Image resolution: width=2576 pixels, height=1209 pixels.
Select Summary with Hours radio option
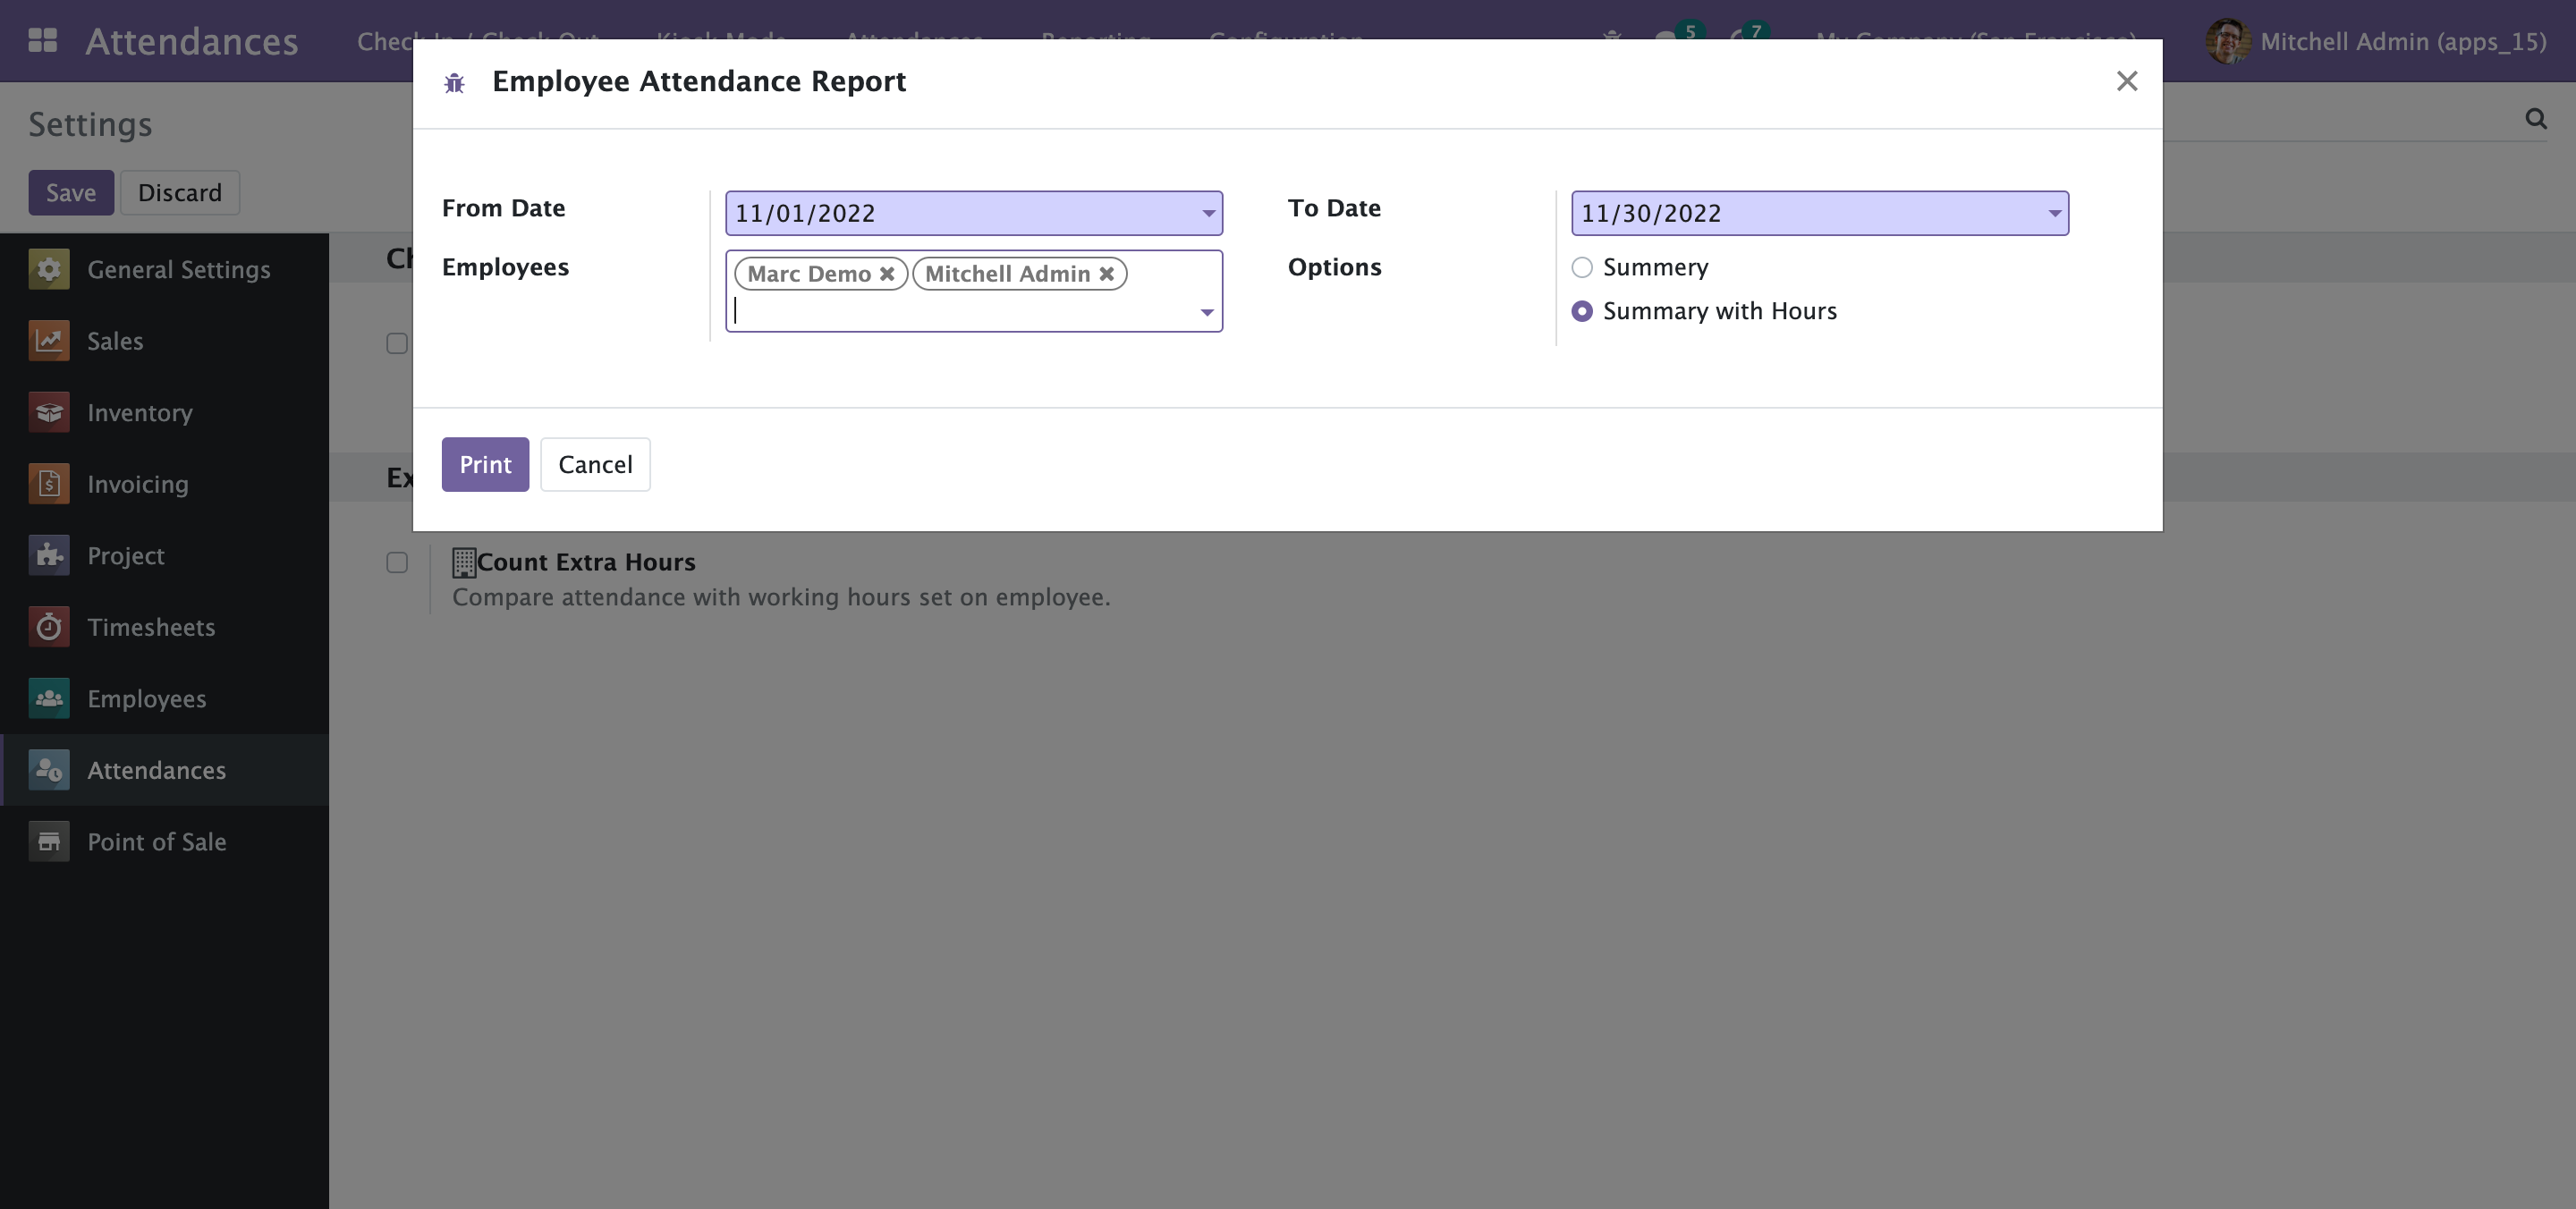pyautogui.click(x=1582, y=312)
